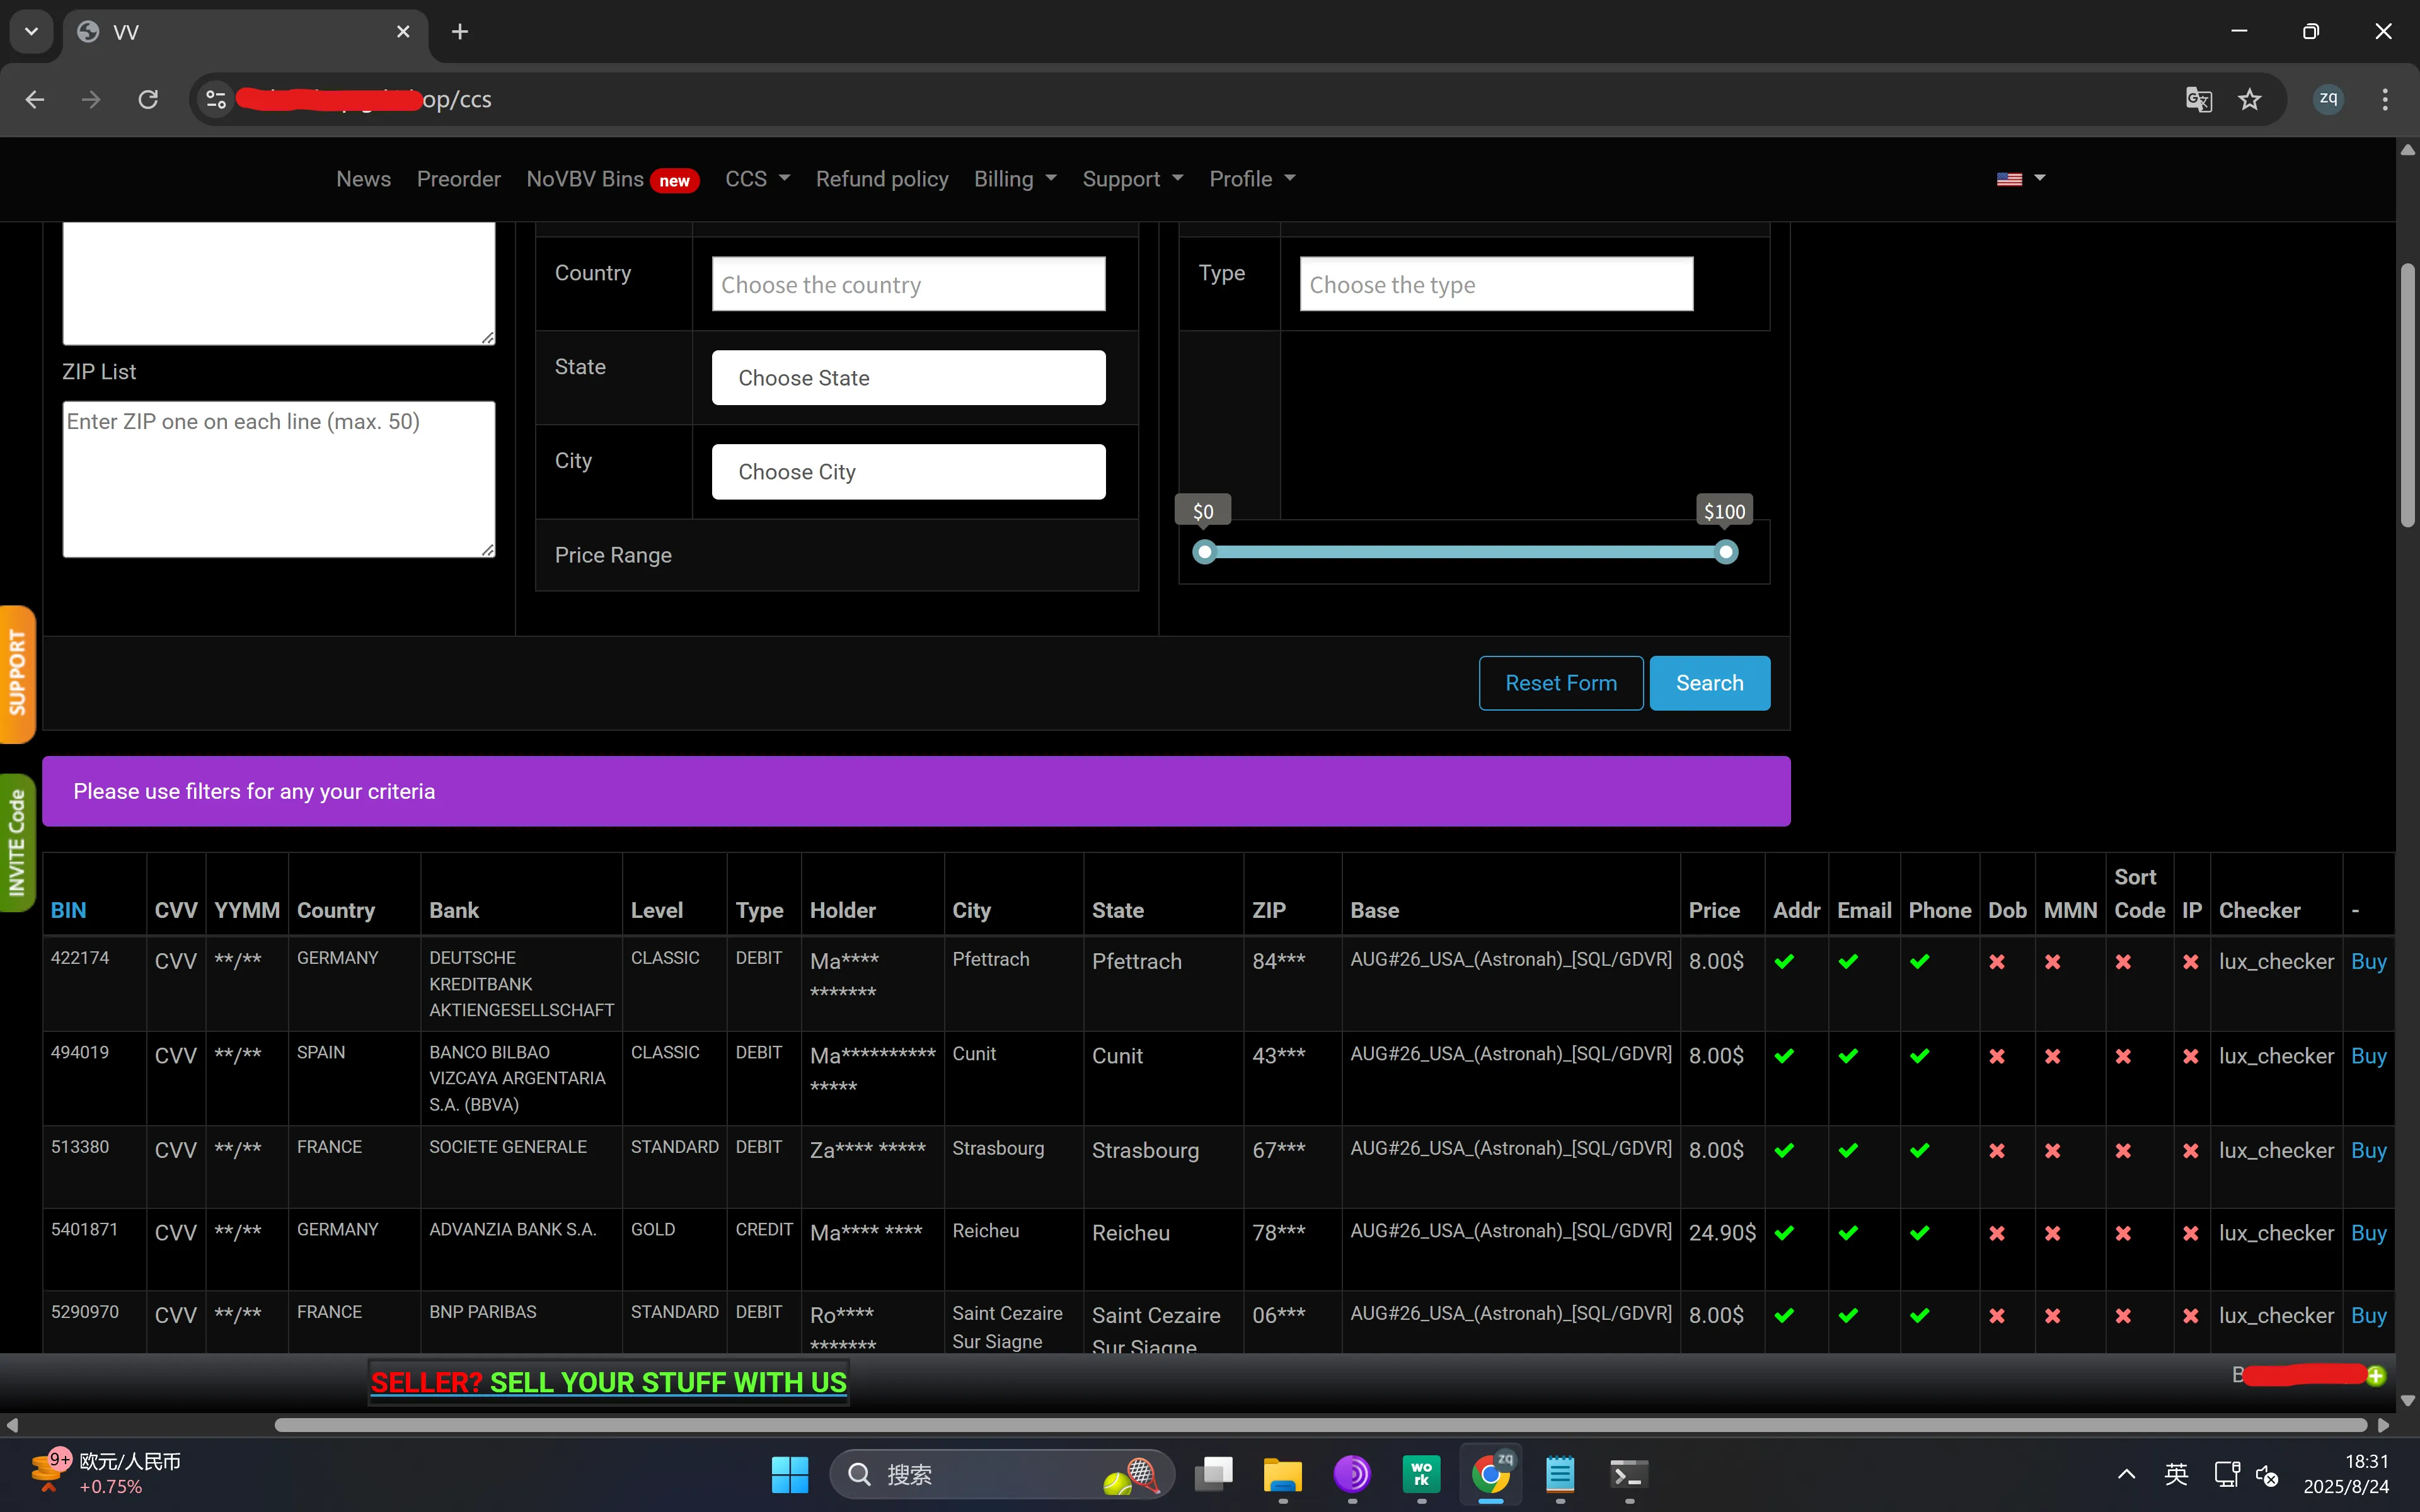The height and width of the screenshot is (1512, 2420).
Task: Click the browser forward arrow
Action: point(91,99)
